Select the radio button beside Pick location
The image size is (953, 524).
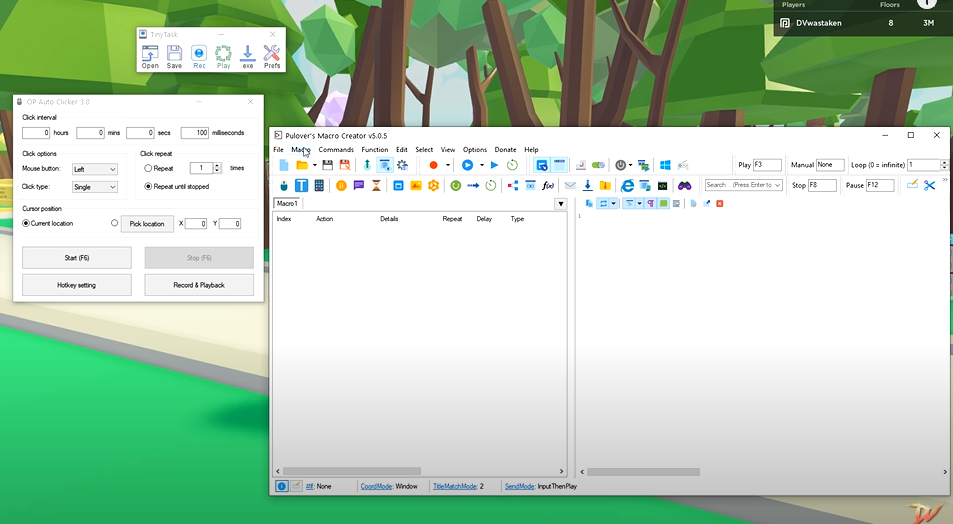pos(114,223)
